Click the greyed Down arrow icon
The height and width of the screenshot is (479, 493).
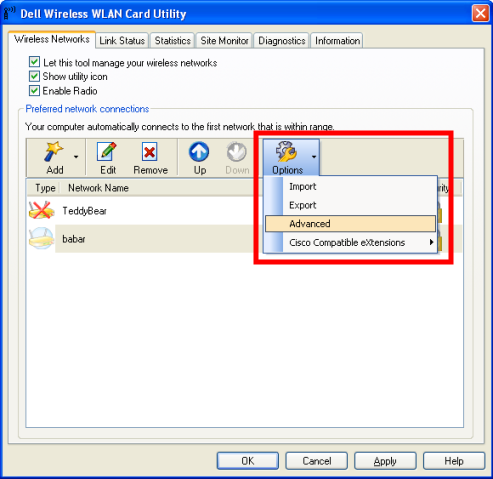pyautogui.click(x=237, y=152)
